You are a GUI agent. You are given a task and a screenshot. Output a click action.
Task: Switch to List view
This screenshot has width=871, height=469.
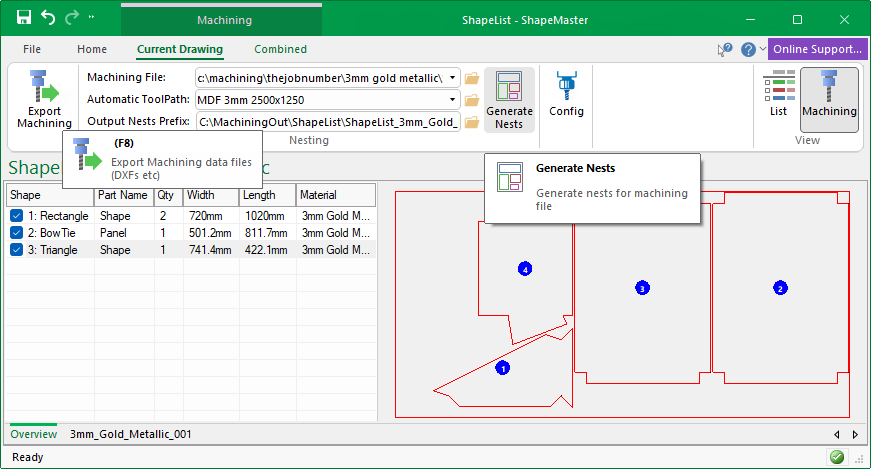[x=778, y=94]
